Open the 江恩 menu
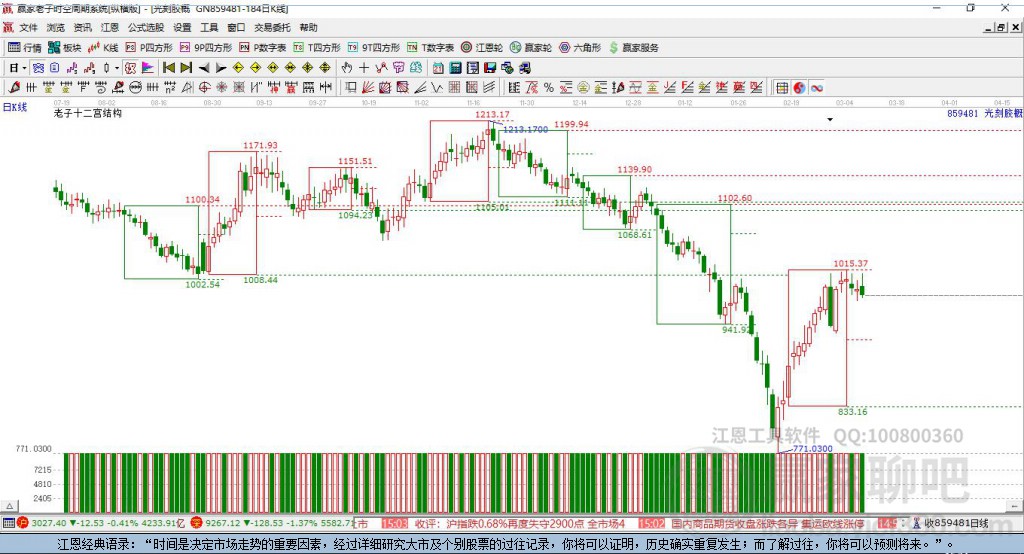Viewport: 1024px width, 554px height. 110,27
